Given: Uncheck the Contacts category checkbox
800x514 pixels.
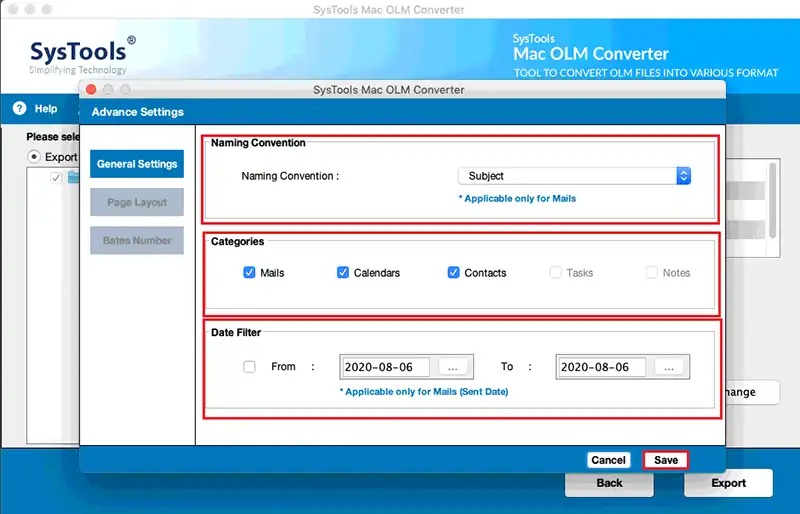Looking at the screenshot, I should coord(453,273).
